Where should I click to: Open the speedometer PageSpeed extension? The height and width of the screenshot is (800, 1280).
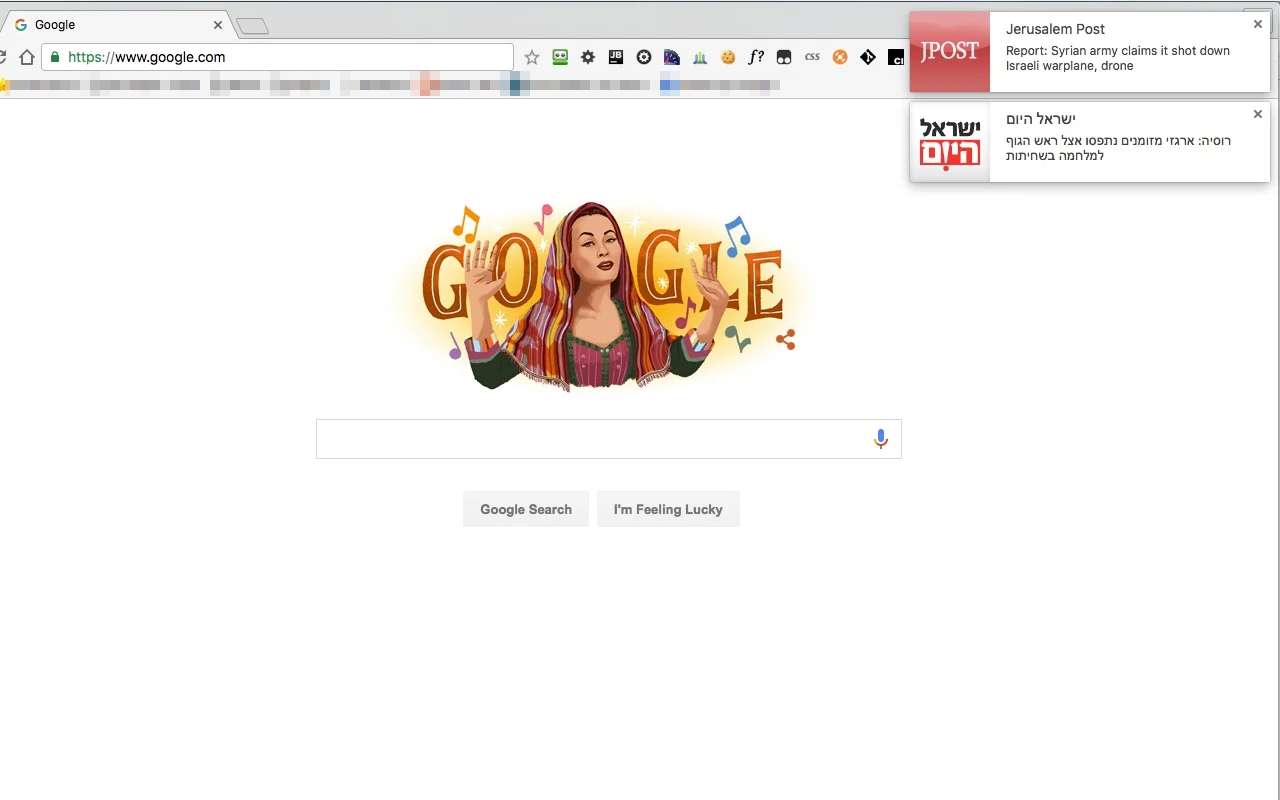point(672,58)
